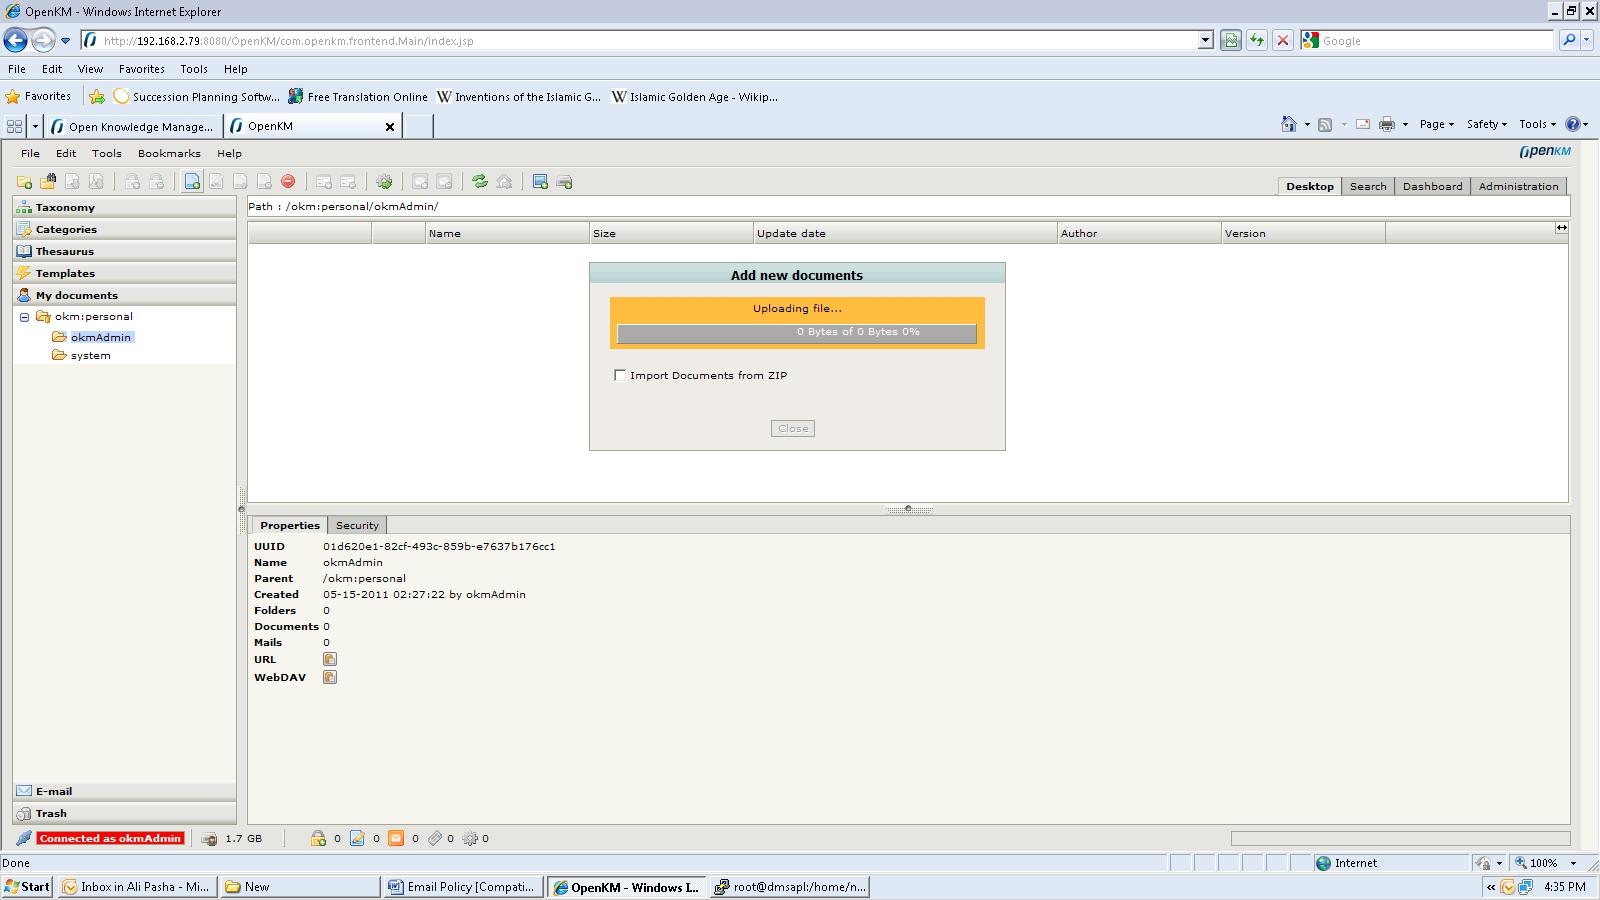Screen dimensions: 1600x900
Task: Select the system folder in tree
Action: (x=90, y=355)
